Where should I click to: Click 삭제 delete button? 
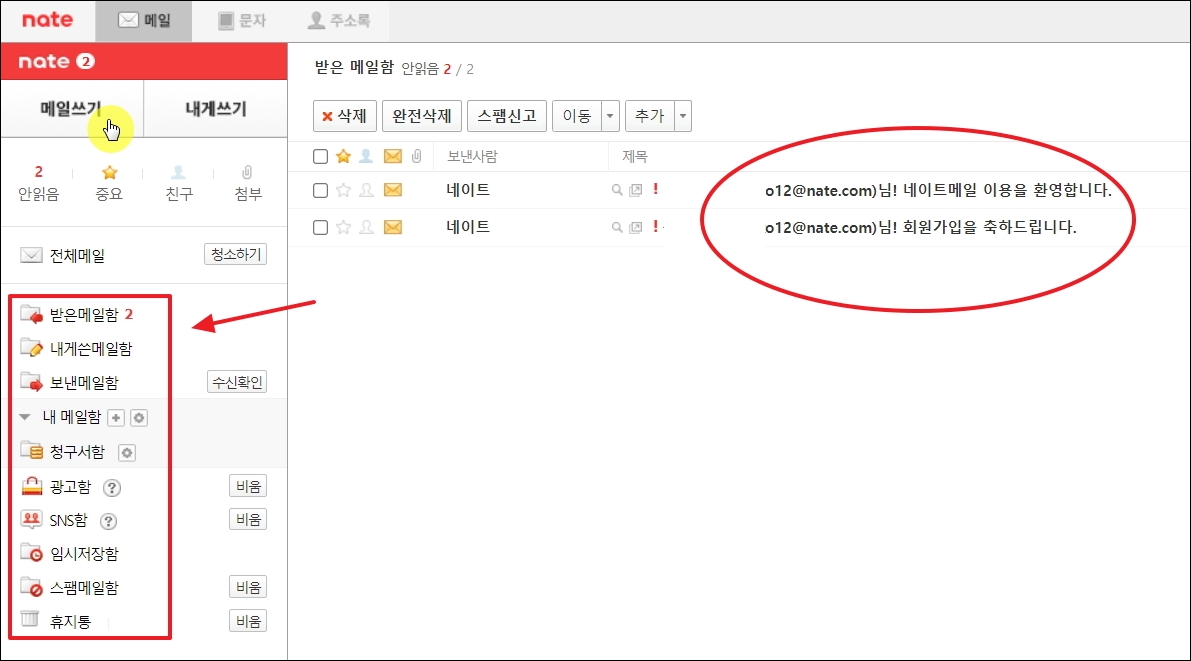pyautogui.click(x=345, y=116)
